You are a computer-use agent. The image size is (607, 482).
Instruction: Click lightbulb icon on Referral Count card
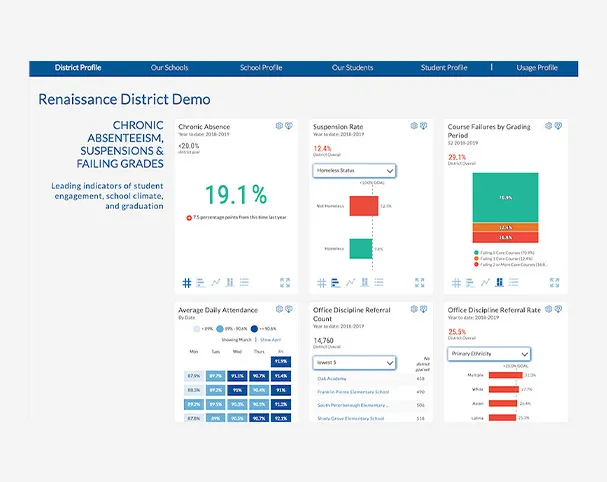[x=424, y=309]
